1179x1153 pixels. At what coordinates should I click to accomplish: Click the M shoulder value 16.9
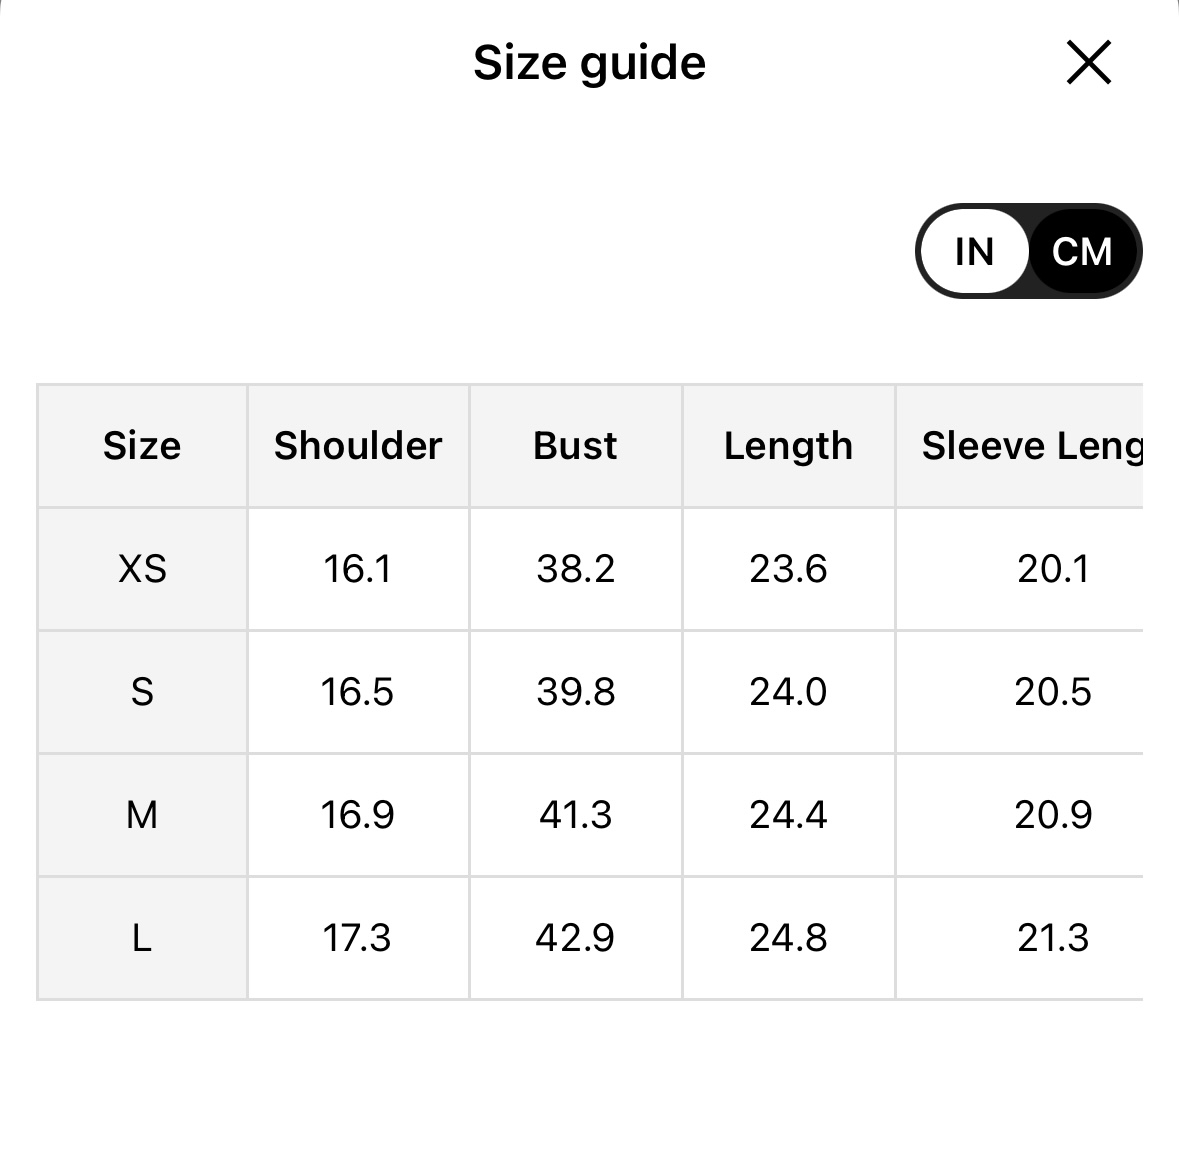coord(357,815)
